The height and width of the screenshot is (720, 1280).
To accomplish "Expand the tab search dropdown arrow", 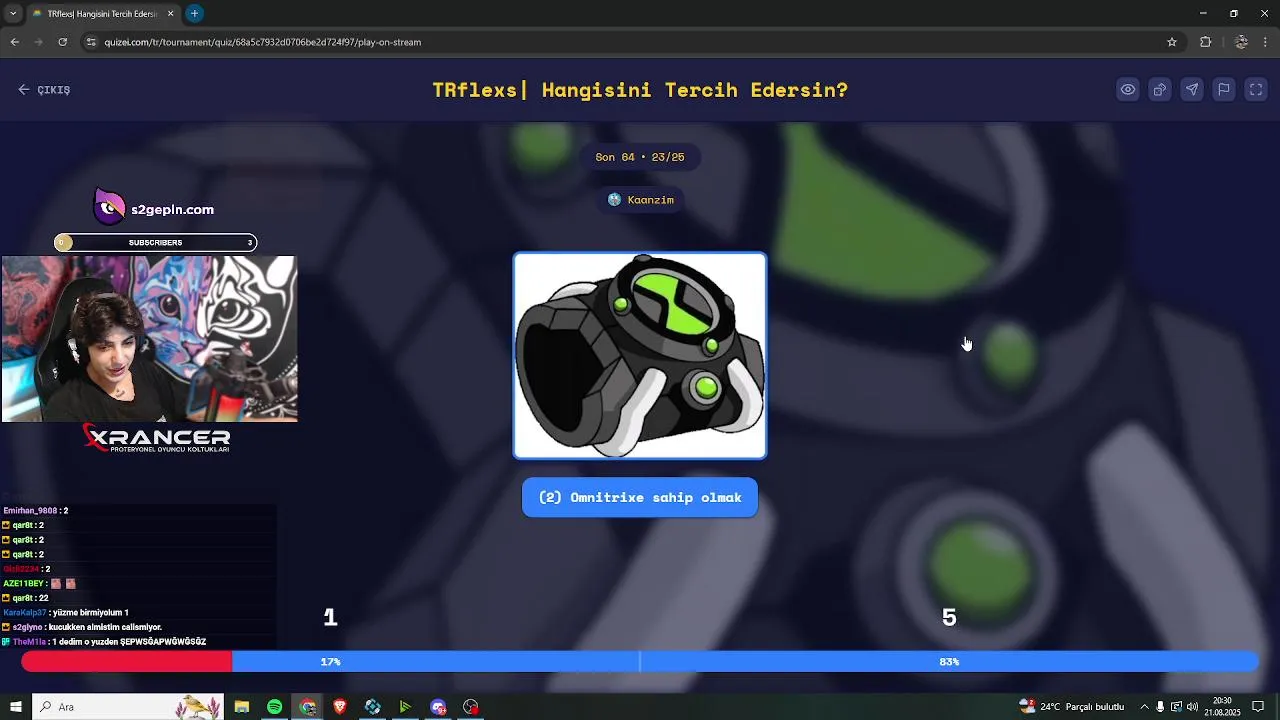I will pos(12,13).
